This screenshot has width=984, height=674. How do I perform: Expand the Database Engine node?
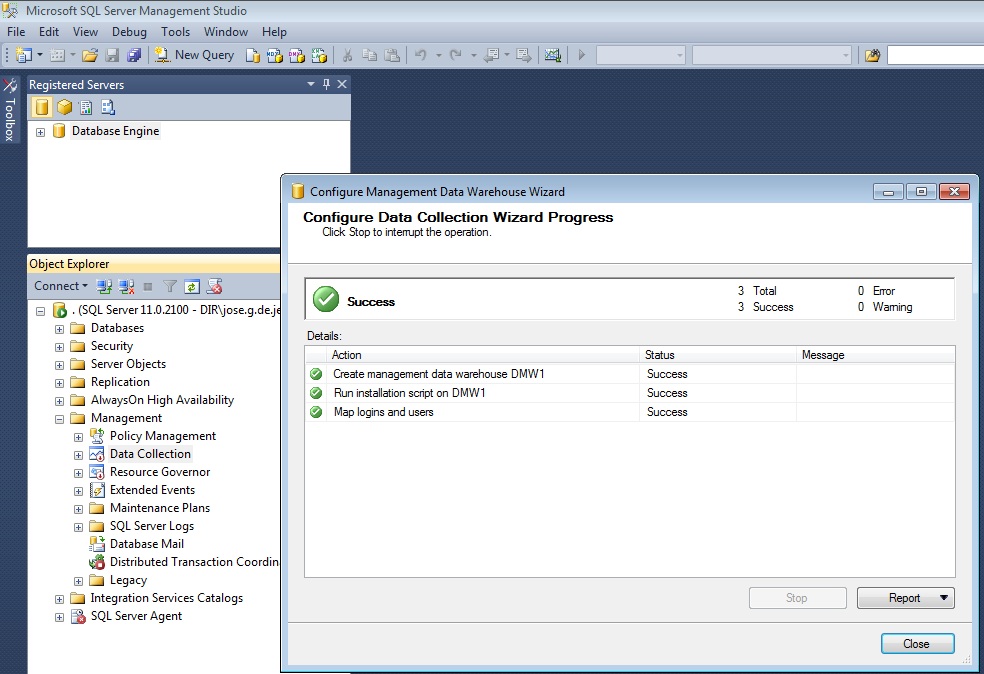pyautogui.click(x=40, y=132)
